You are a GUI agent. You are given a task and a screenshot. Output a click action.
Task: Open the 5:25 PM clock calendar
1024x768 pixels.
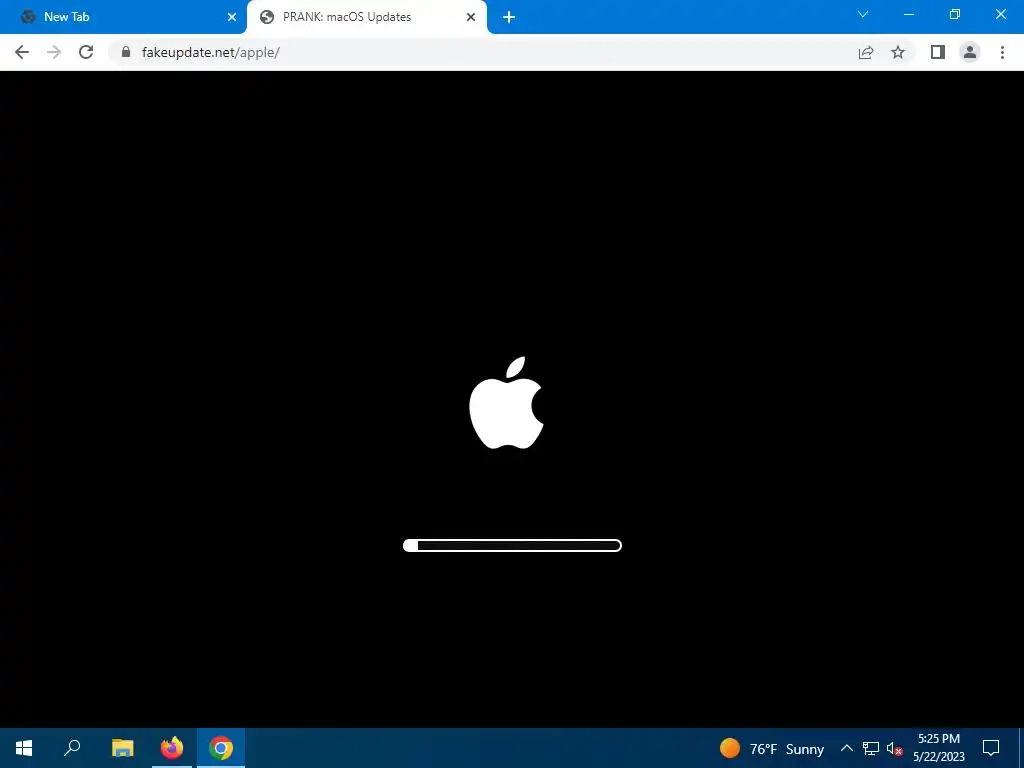point(939,748)
